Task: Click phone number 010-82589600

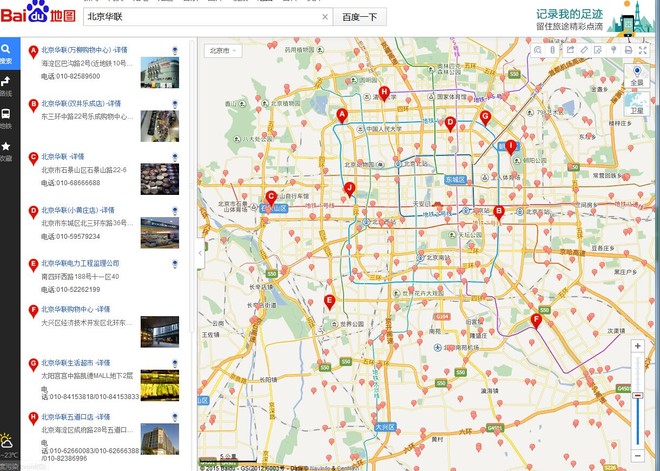Action: coord(71,76)
